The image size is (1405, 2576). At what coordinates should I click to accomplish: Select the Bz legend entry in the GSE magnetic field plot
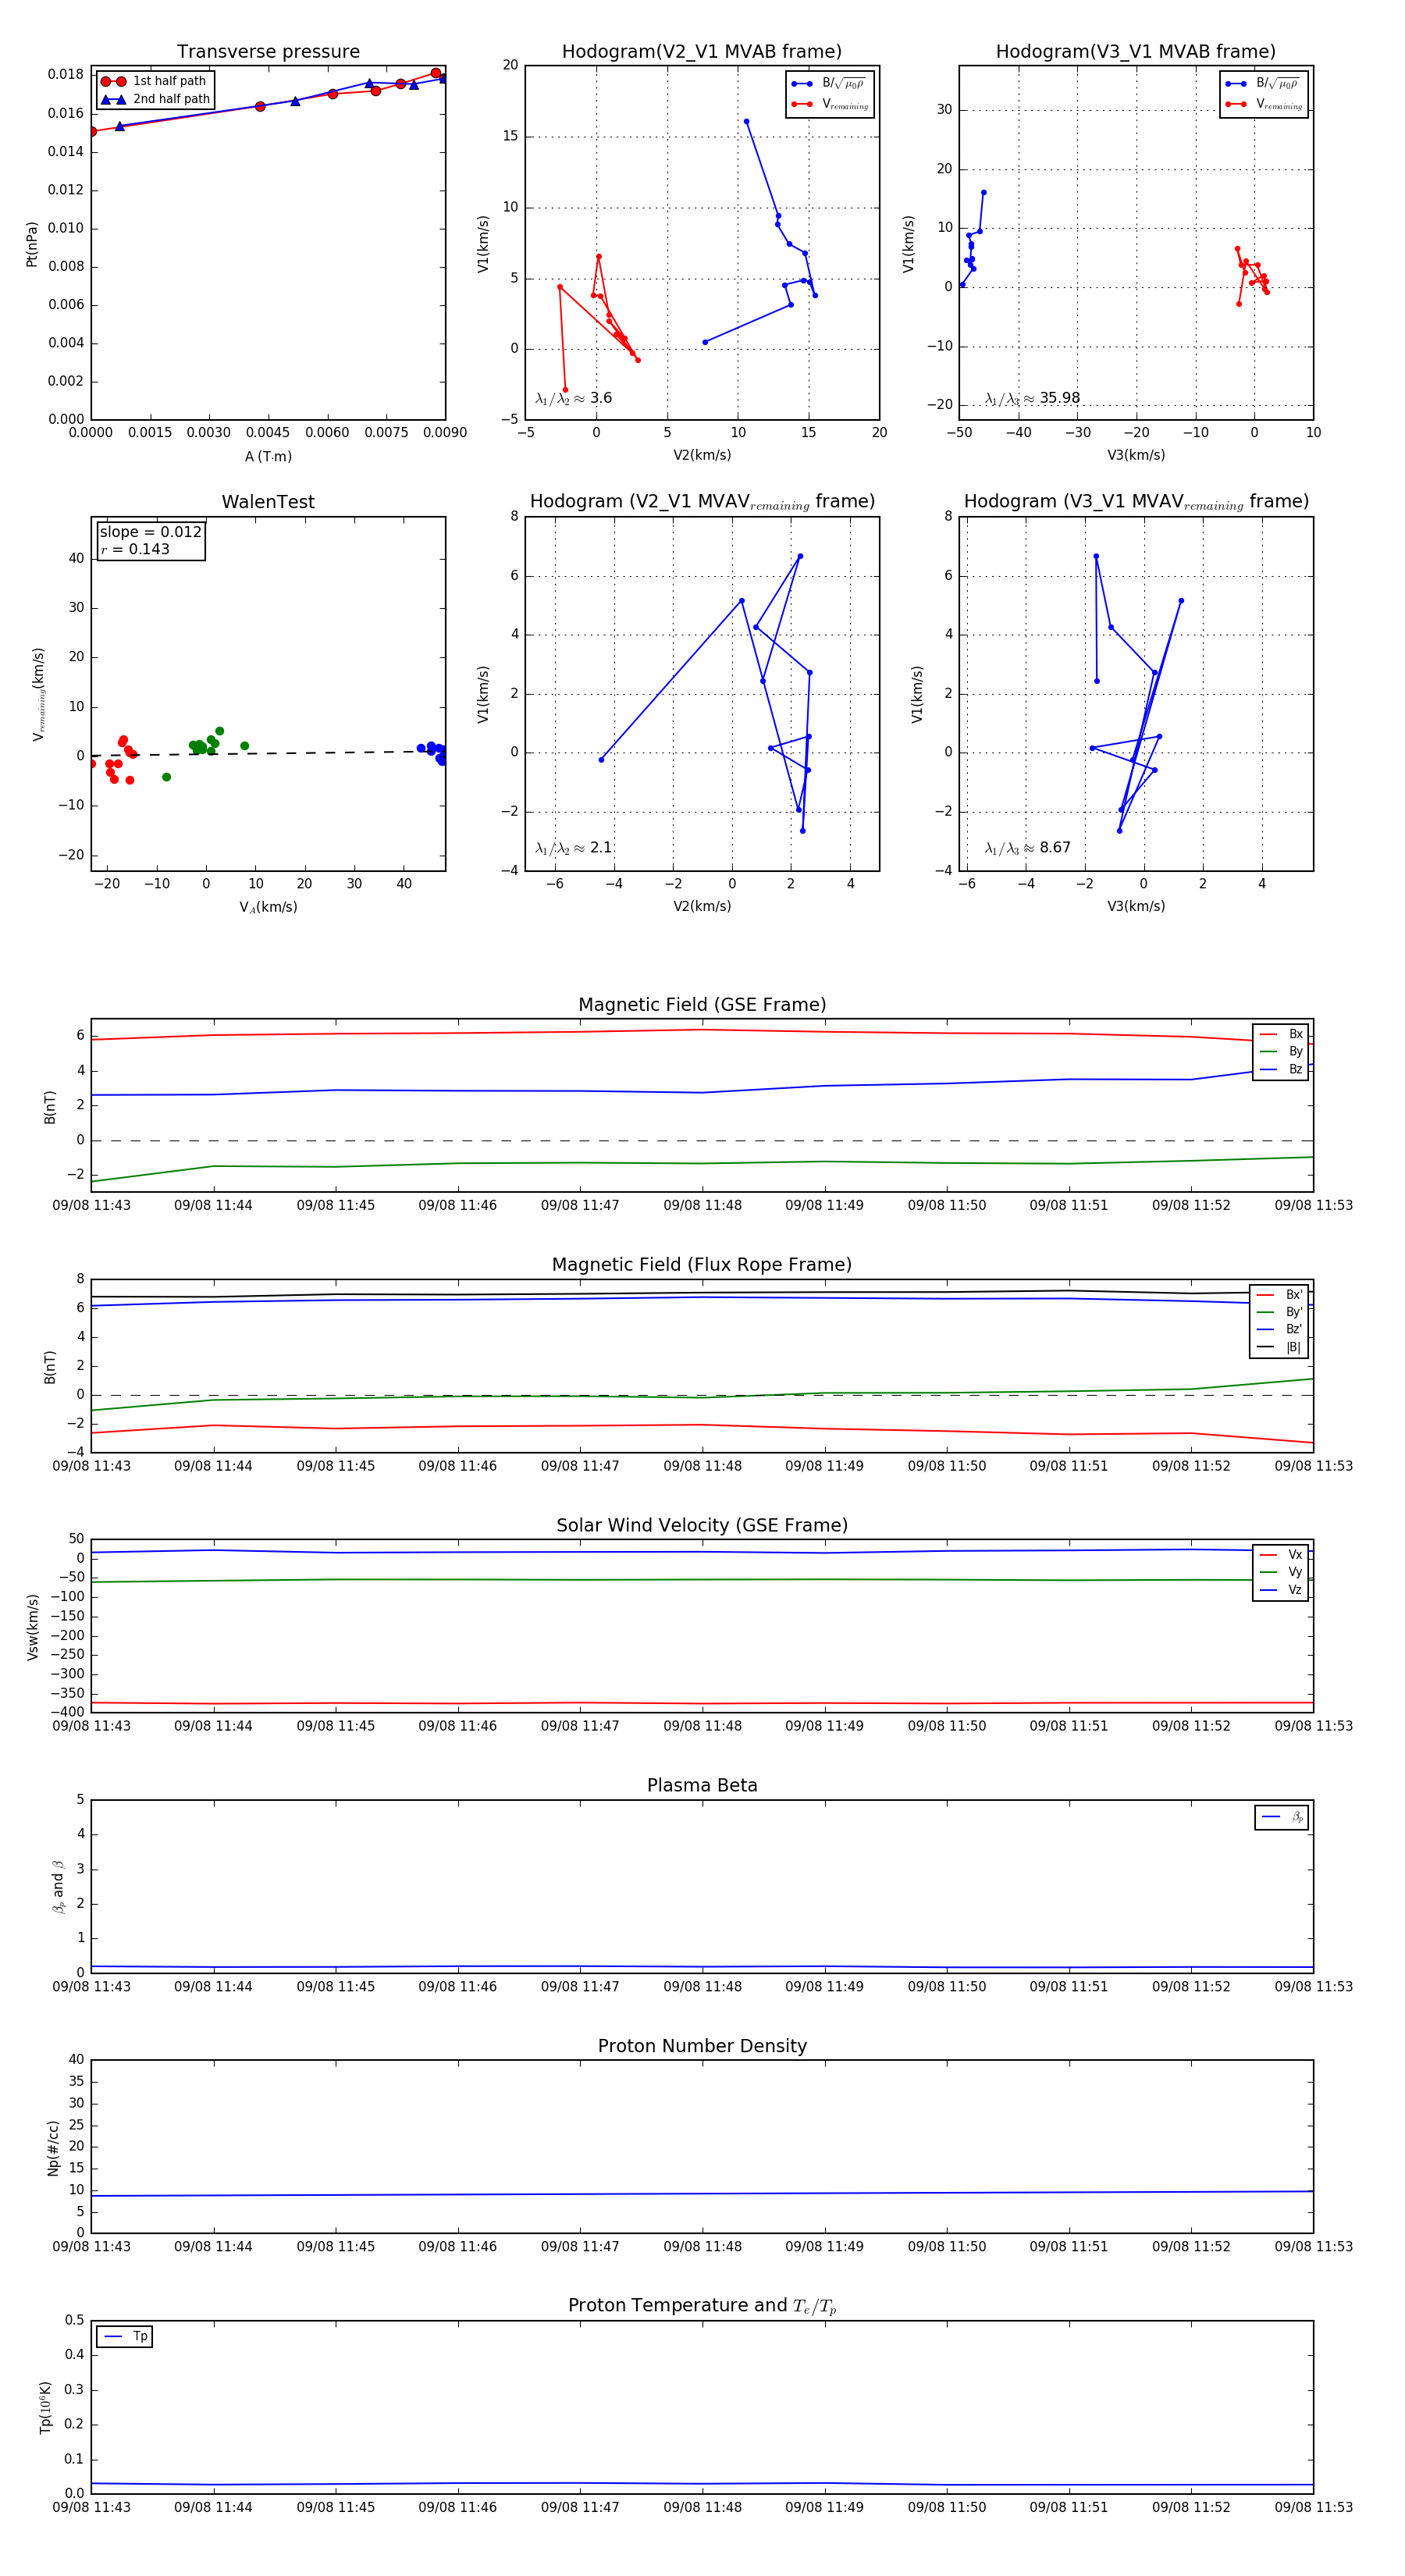(x=1281, y=1069)
